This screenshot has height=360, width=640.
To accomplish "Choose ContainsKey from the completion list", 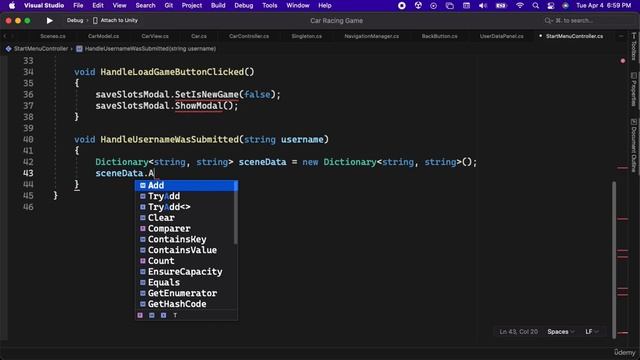I will tap(185, 239).
